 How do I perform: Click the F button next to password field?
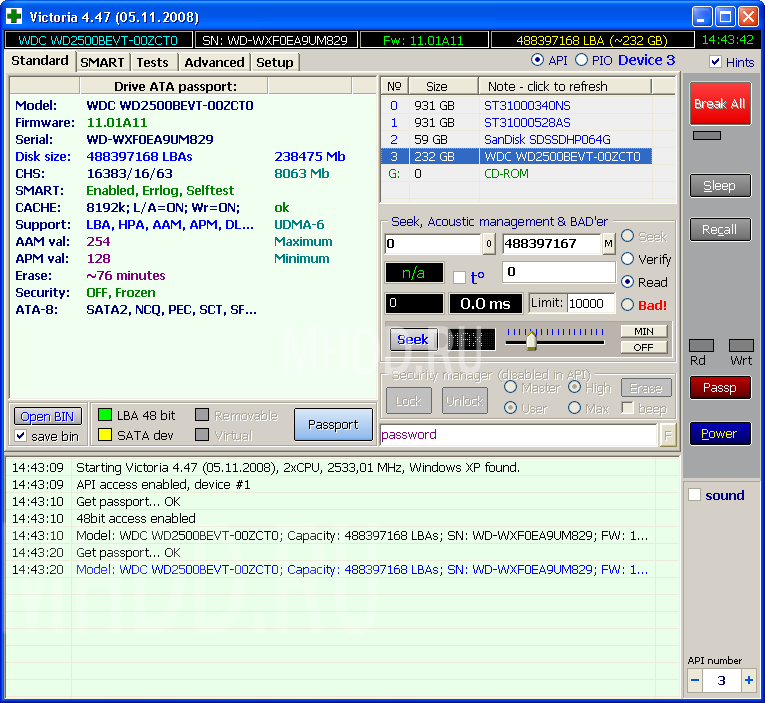pos(668,435)
